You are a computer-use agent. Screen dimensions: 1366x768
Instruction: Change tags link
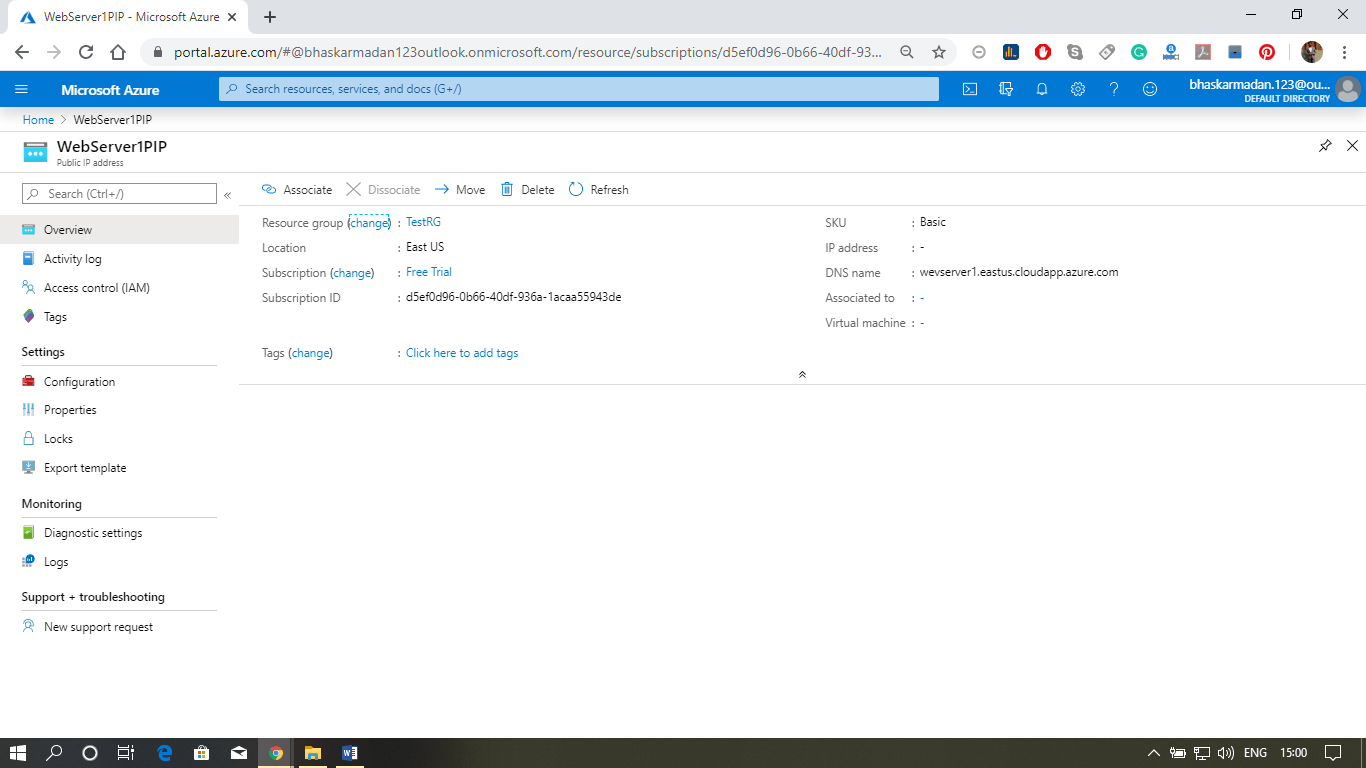click(310, 353)
